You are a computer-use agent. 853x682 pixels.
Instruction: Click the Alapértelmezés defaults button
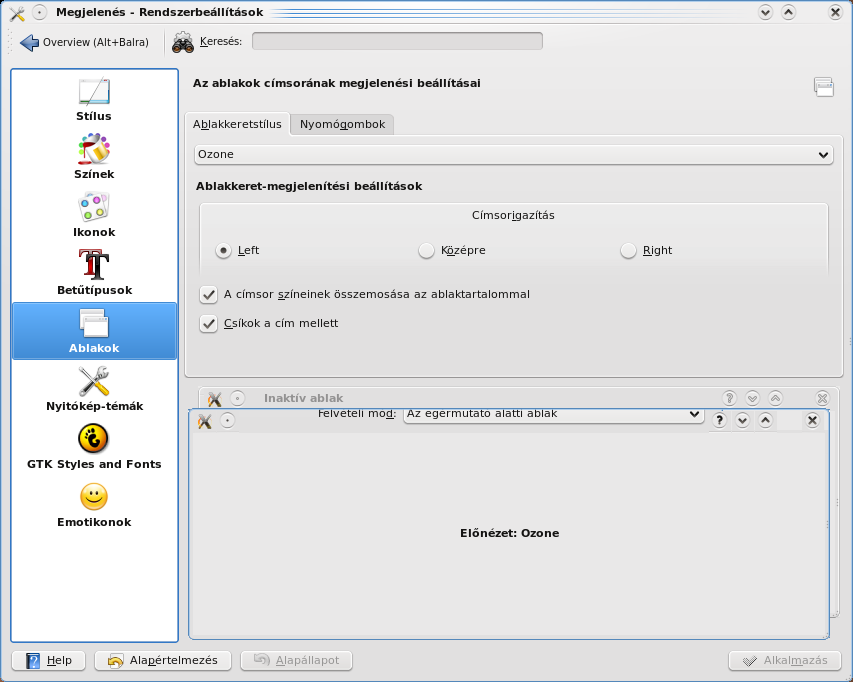[163, 660]
